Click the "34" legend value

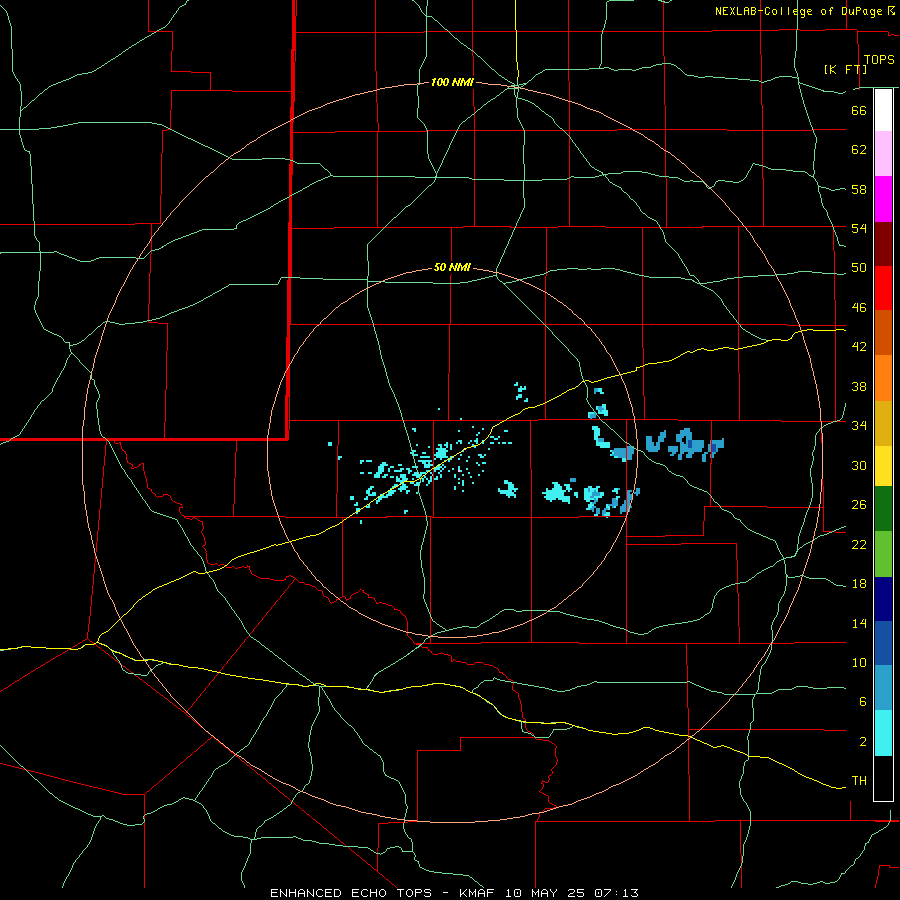(x=859, y=426)
